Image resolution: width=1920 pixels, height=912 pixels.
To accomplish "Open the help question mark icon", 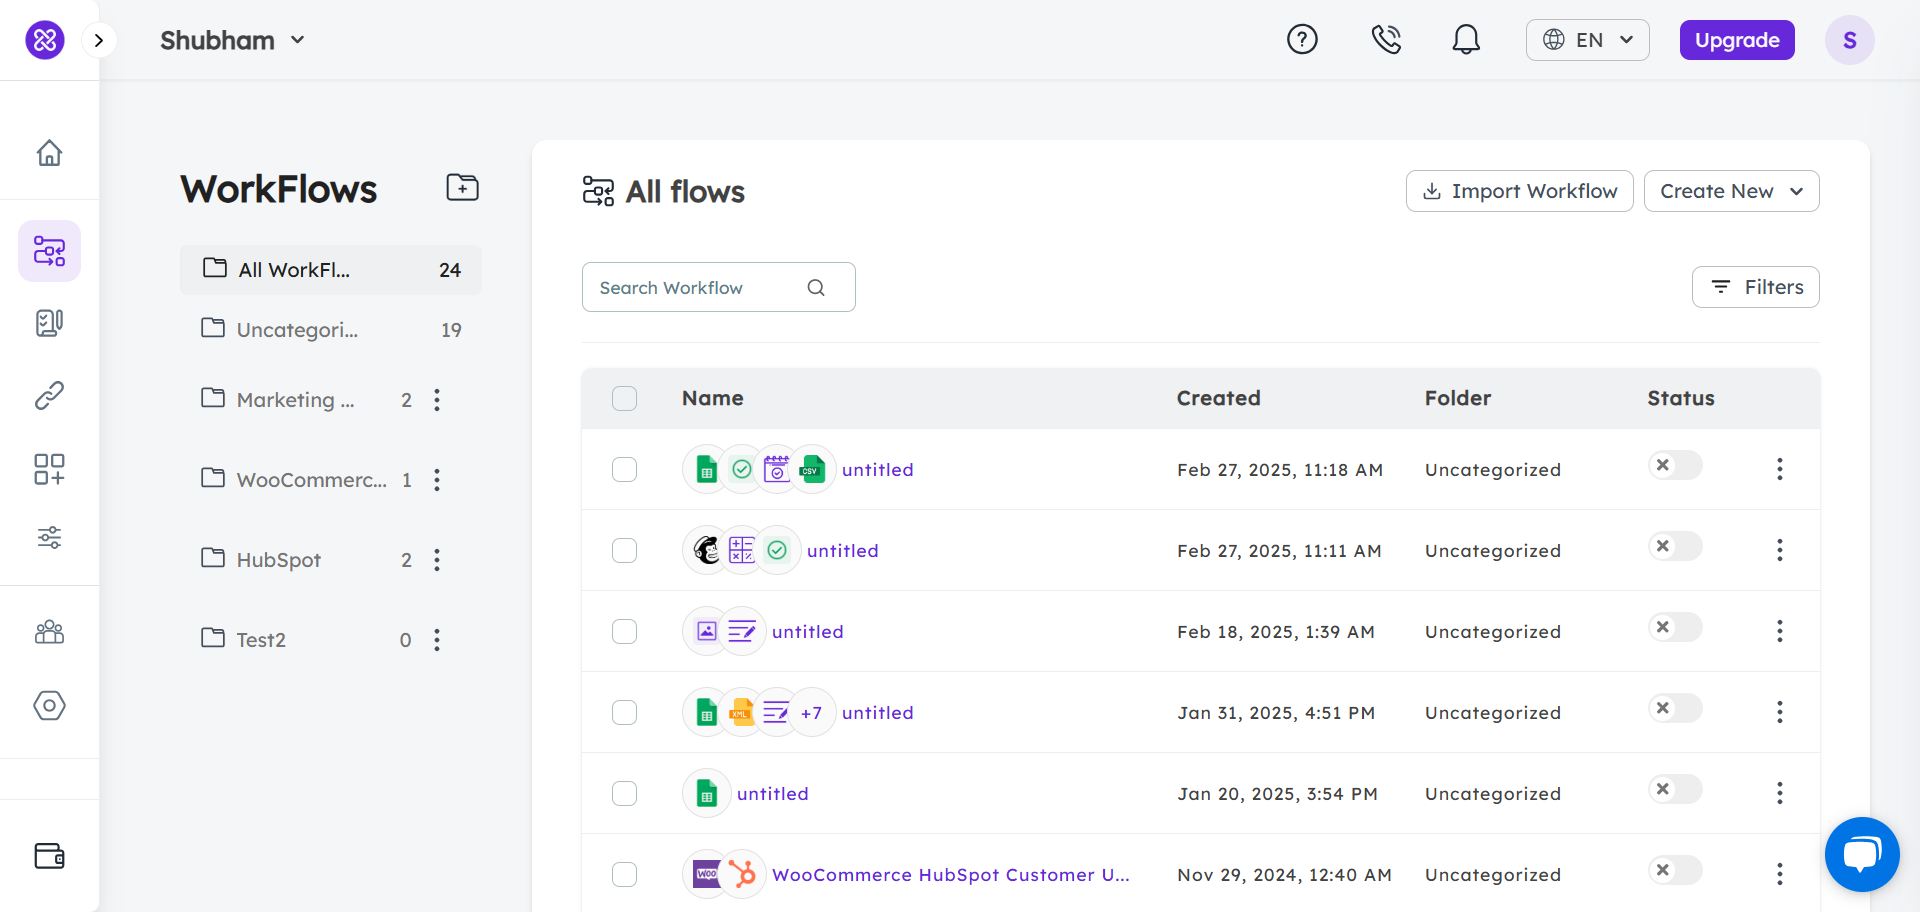I will pos(1302,40).
